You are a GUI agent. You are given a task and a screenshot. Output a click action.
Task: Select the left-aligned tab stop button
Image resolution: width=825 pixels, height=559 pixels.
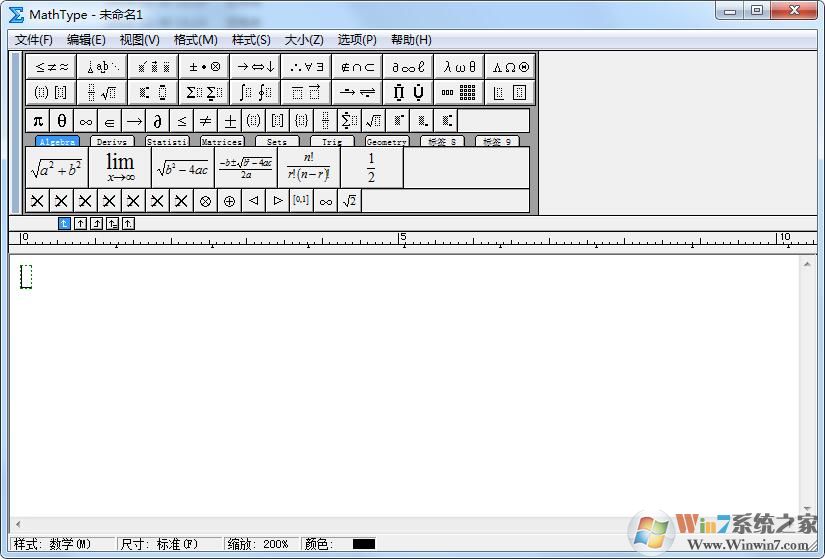[65, 224]
